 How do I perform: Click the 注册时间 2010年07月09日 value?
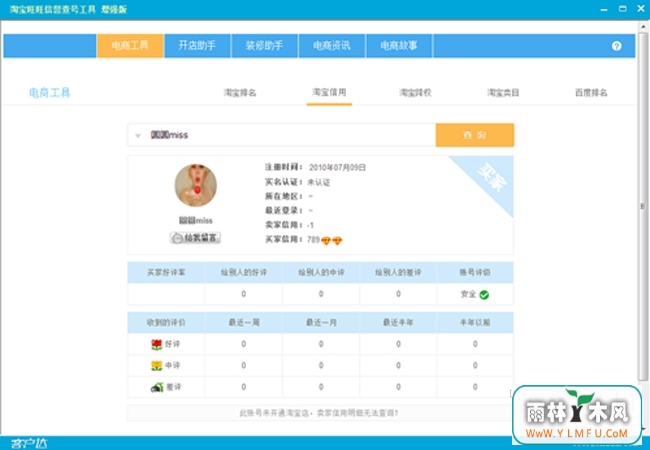337,168
